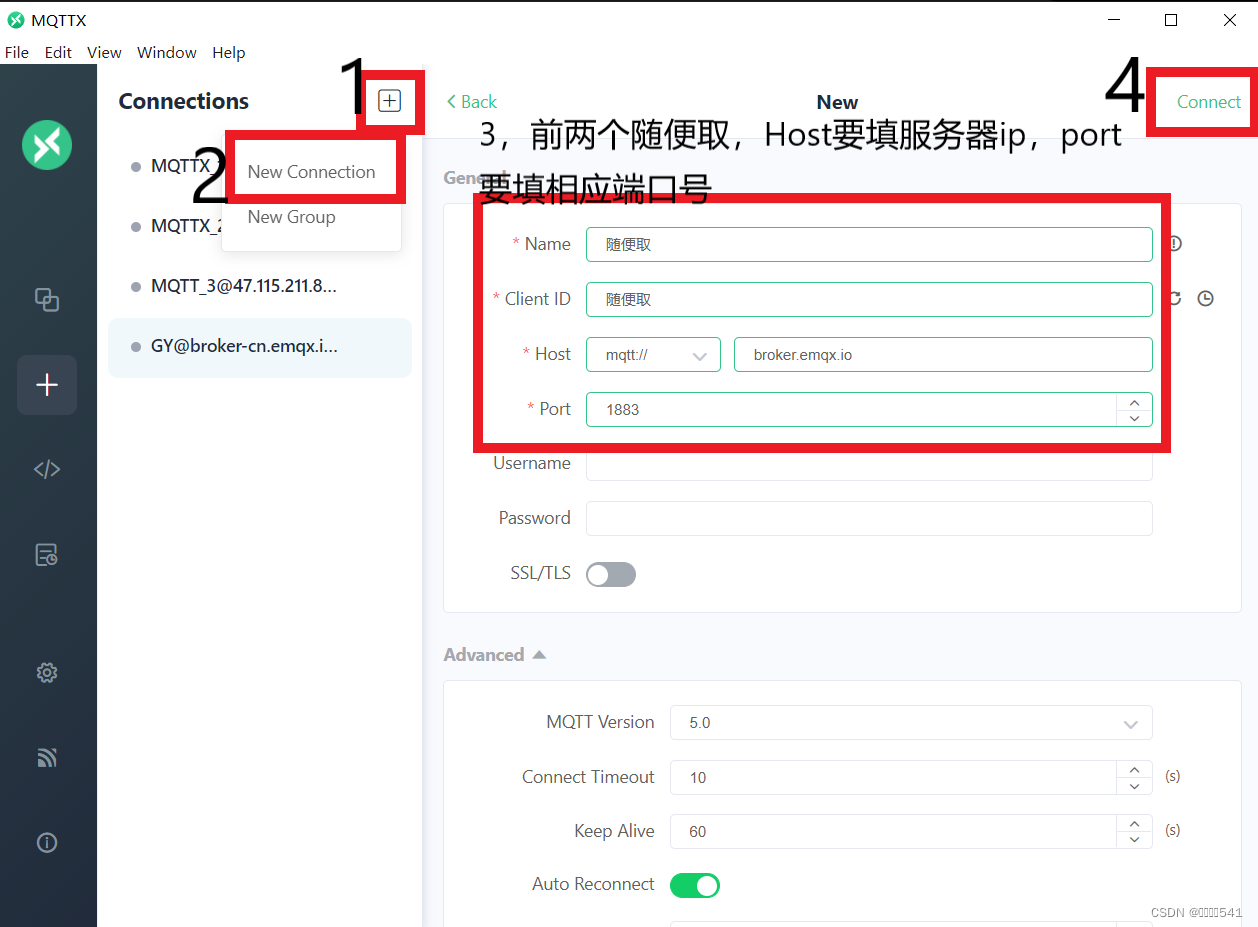Open the Scripts panel

click(47, 469)
